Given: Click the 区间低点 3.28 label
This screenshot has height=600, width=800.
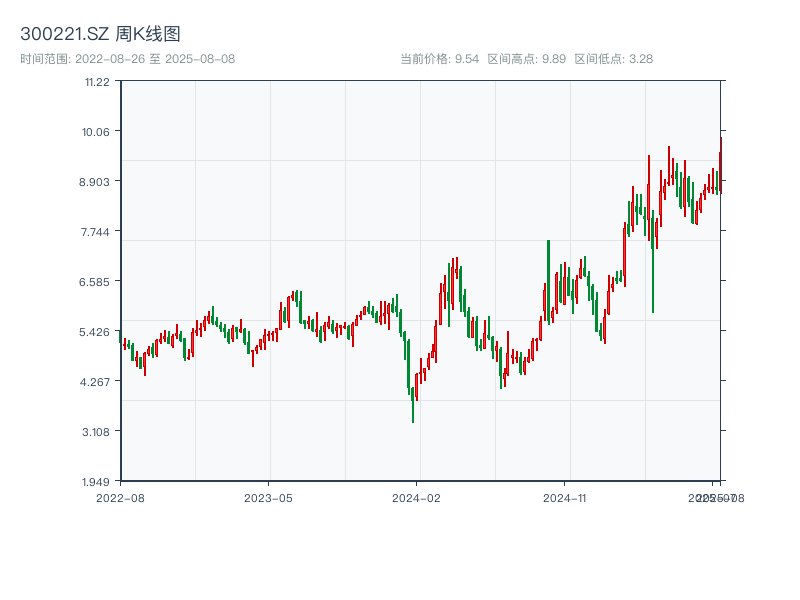Looking at the screenshot, I should [613, 59].
